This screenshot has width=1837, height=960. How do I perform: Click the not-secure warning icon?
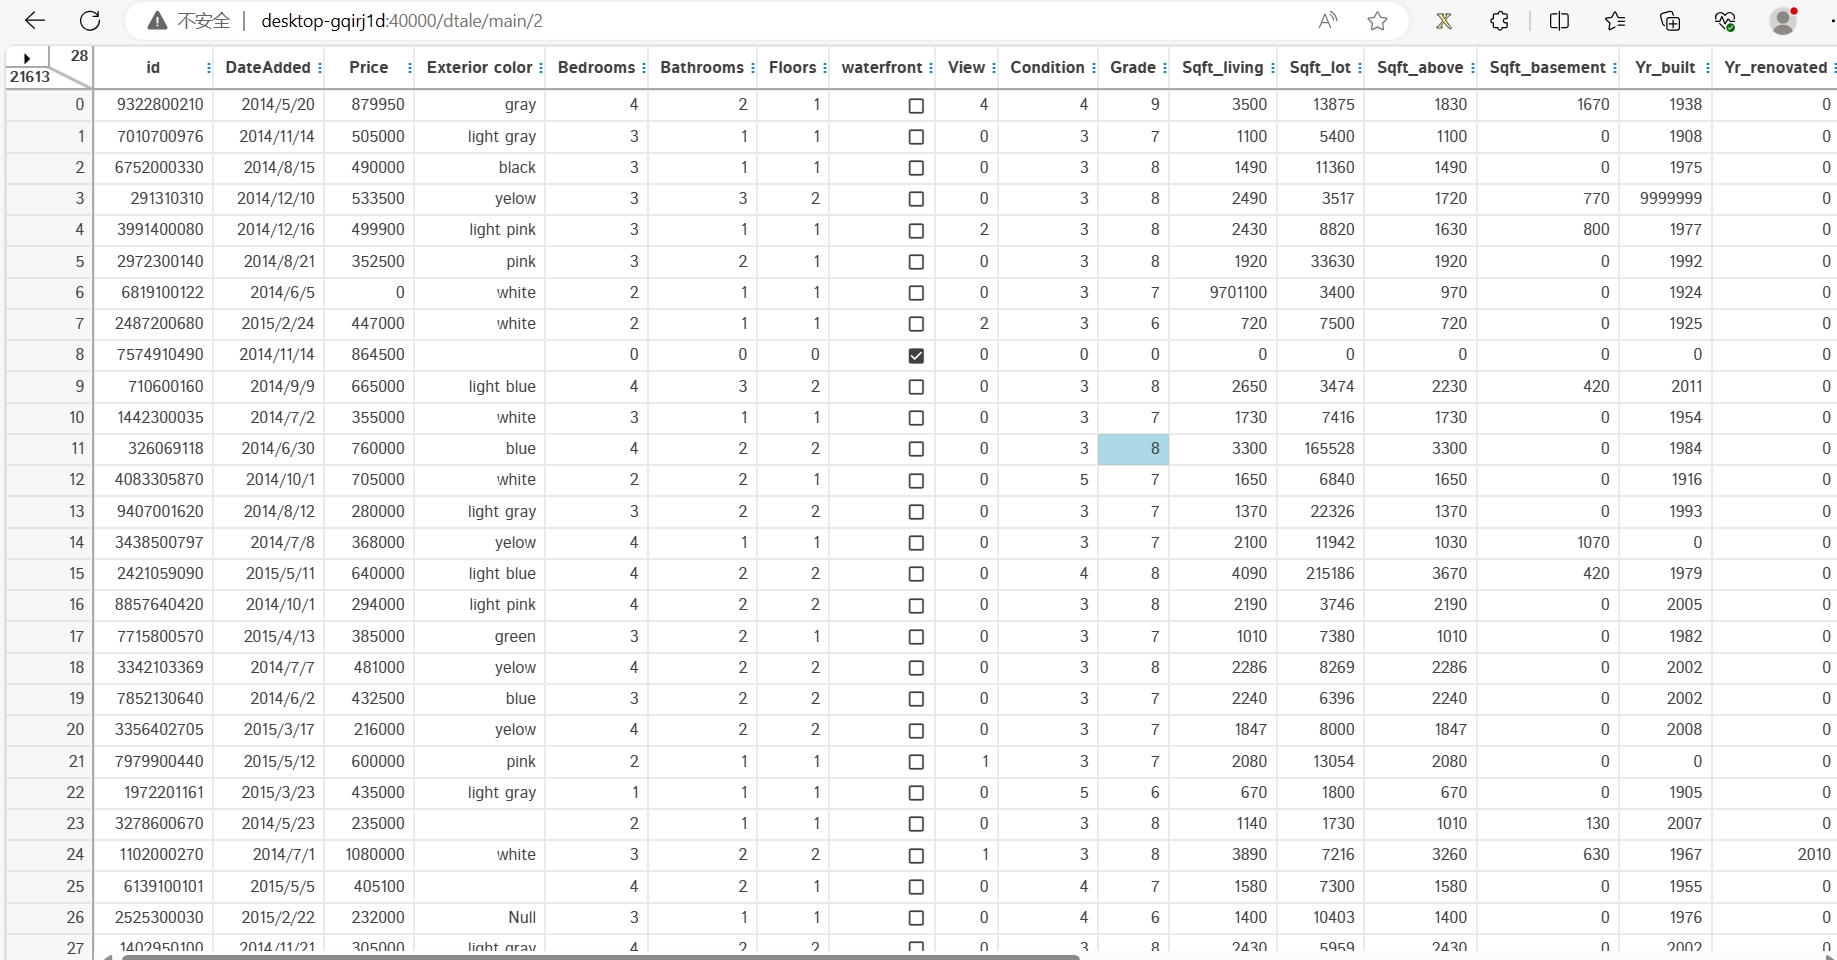coord(157,20)
